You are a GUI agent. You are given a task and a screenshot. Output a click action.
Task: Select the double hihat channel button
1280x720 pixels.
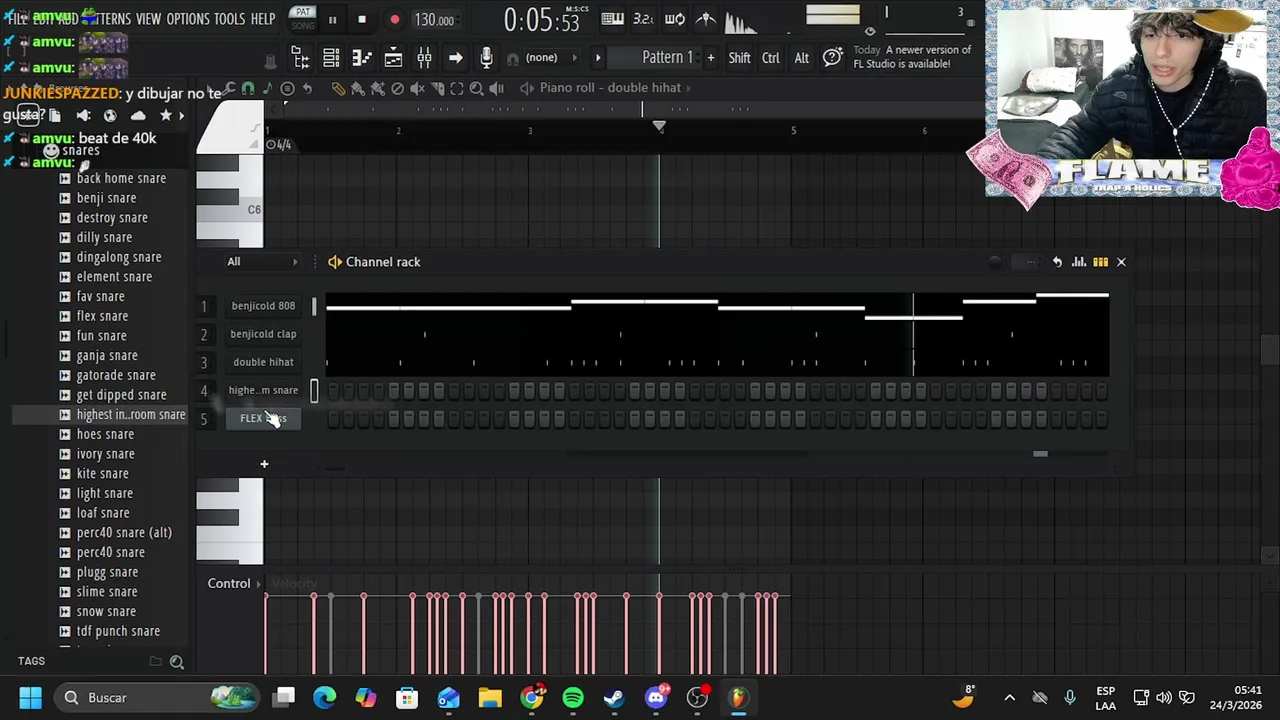[263, 362]
